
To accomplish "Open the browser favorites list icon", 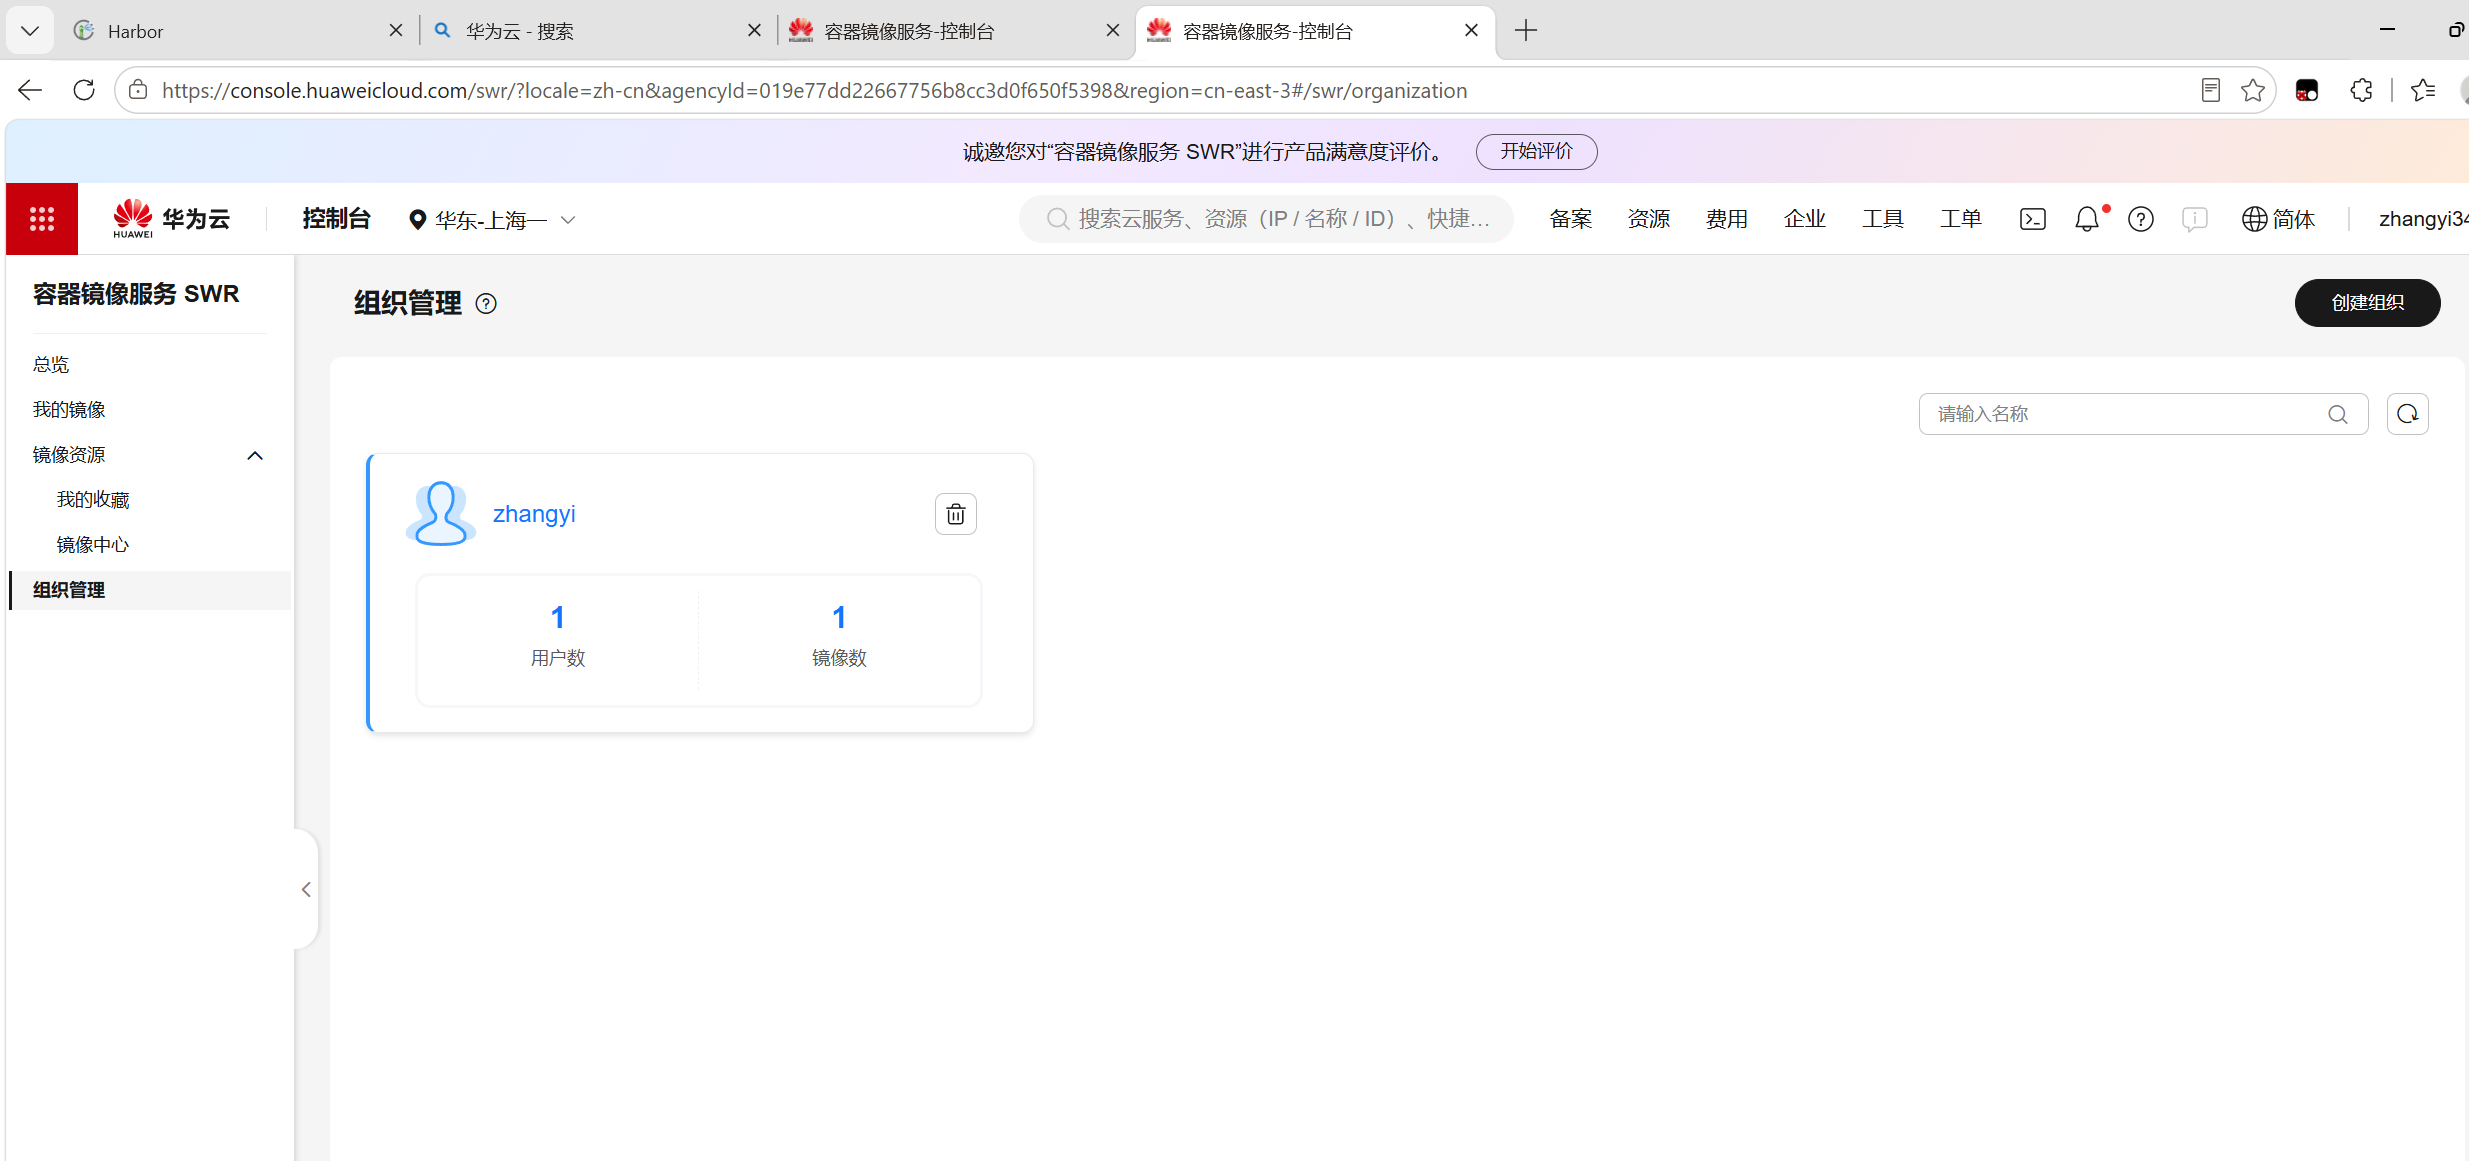I will [x=2423, y=90].
